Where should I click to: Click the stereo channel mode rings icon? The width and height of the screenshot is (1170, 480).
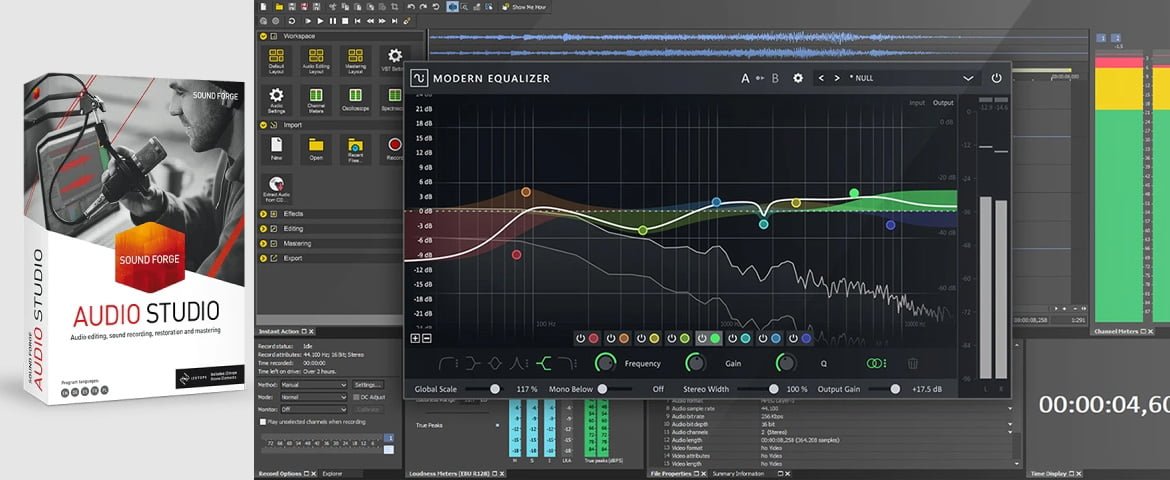pyautogui.click(x=876, y=364)
